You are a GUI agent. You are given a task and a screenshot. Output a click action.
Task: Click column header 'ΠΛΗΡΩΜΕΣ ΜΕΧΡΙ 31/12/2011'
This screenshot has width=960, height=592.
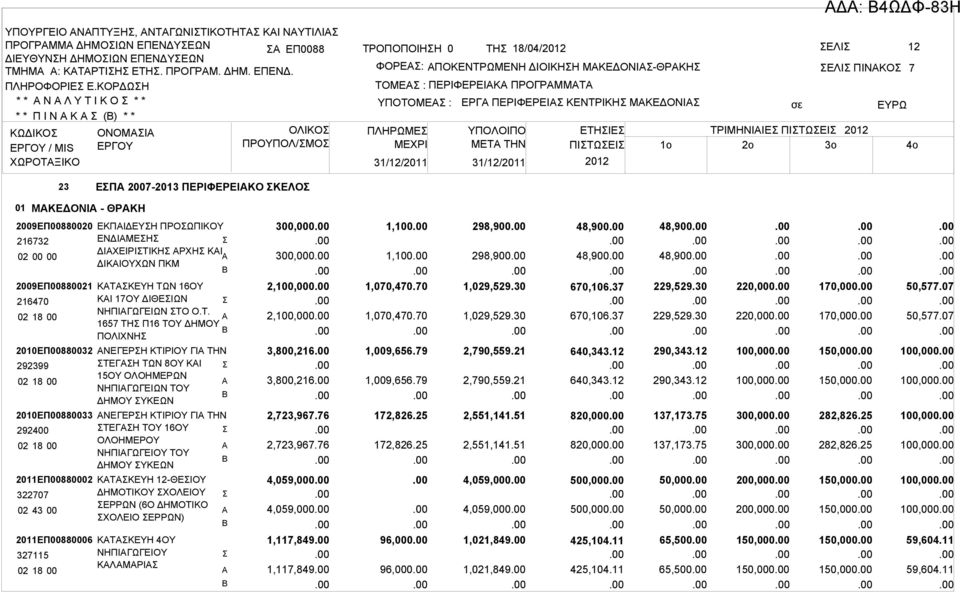click(x=397, y=147)
